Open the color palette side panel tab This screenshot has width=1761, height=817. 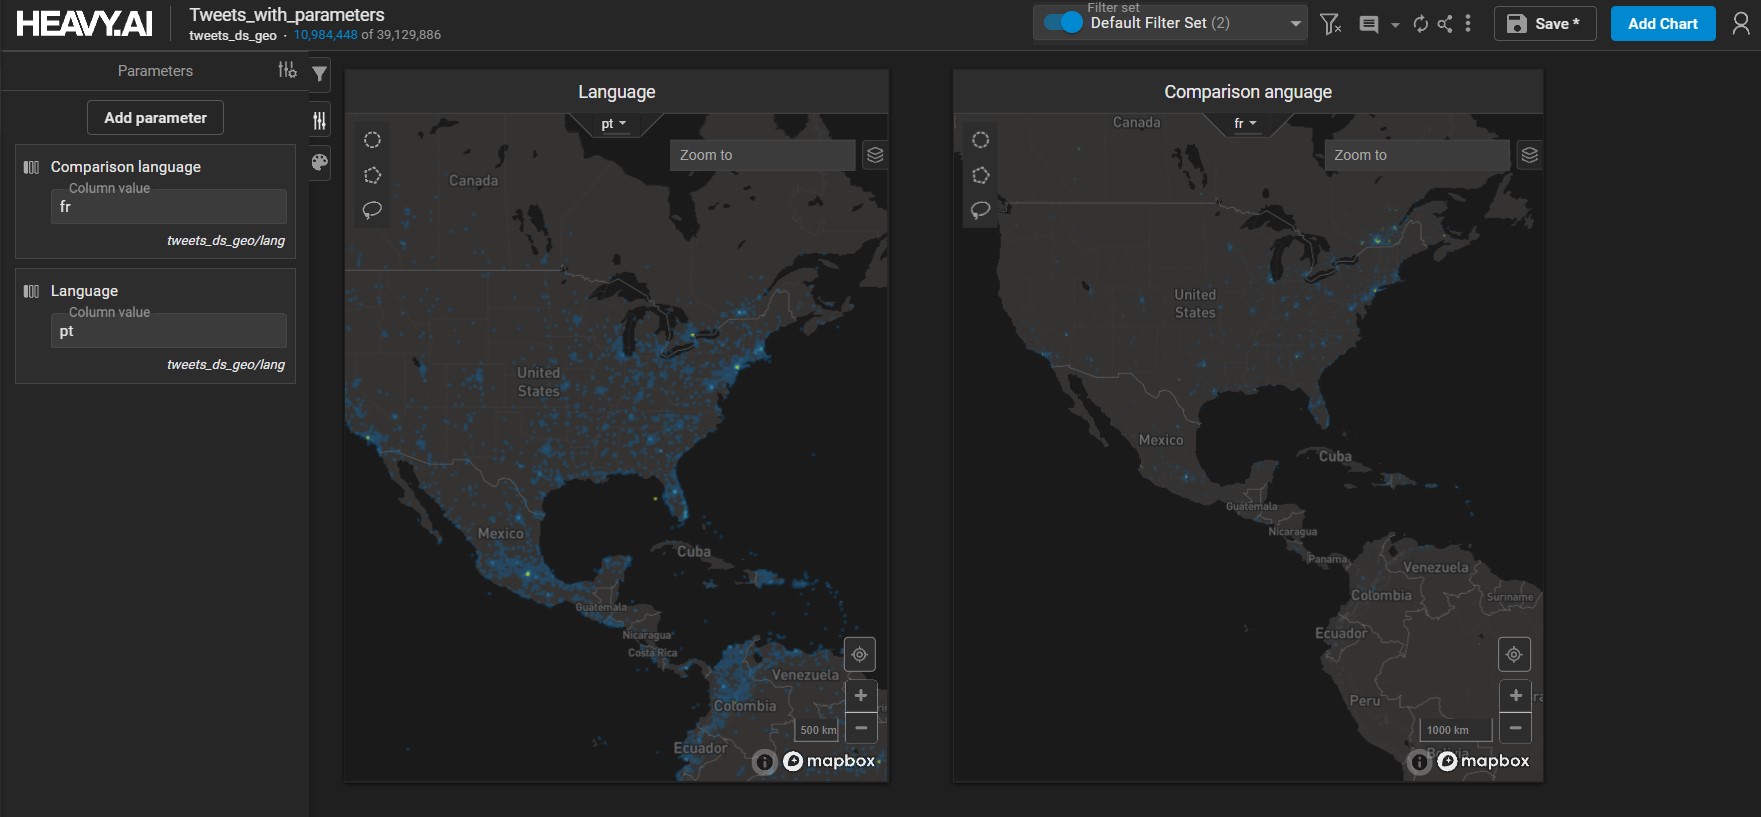[320, 162]
